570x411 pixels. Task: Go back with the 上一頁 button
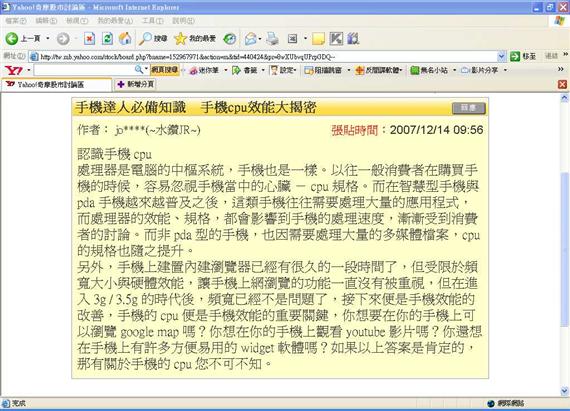pos(23,39)
